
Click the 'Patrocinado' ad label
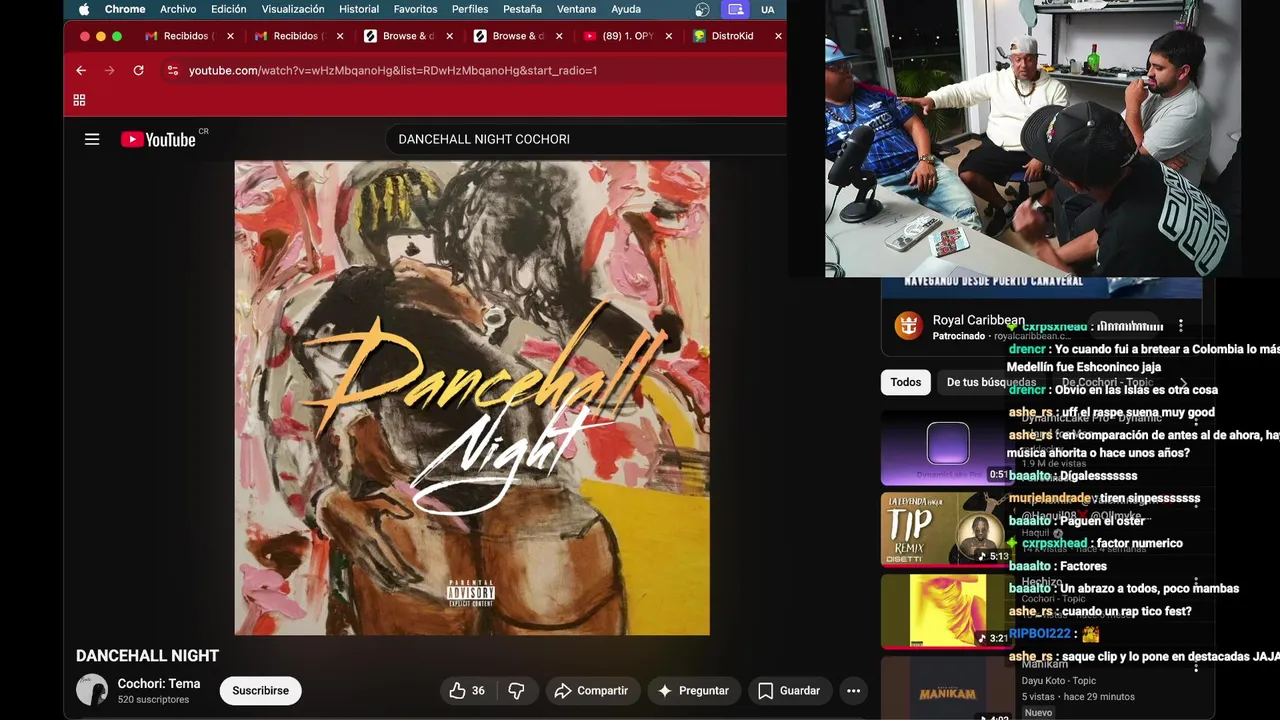[x=958, y=336]
